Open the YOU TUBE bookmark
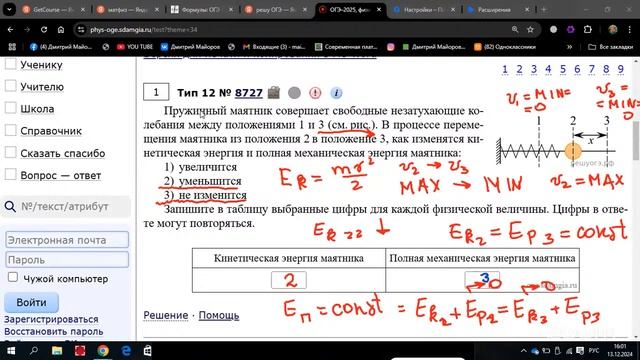Viewport: 640px width, 360px height. [x=135, y=47]
